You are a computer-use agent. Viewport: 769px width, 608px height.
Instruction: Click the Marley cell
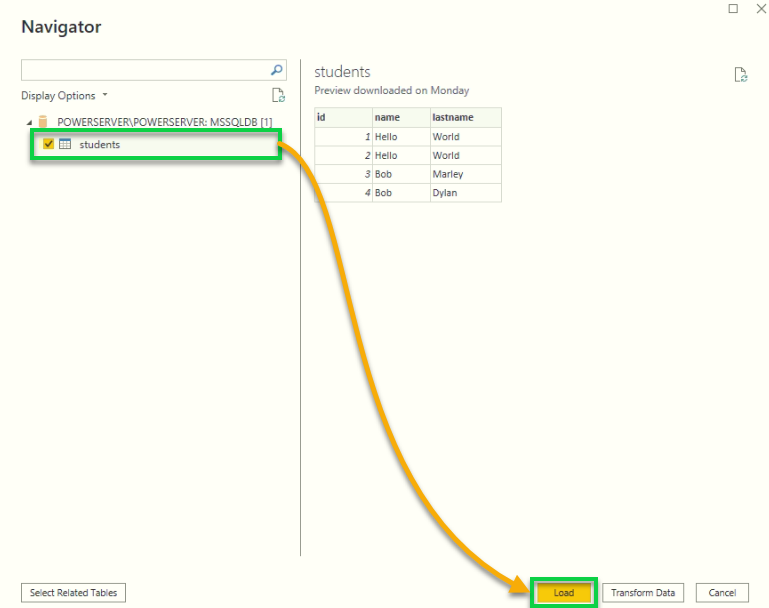(x=466, y=174)
